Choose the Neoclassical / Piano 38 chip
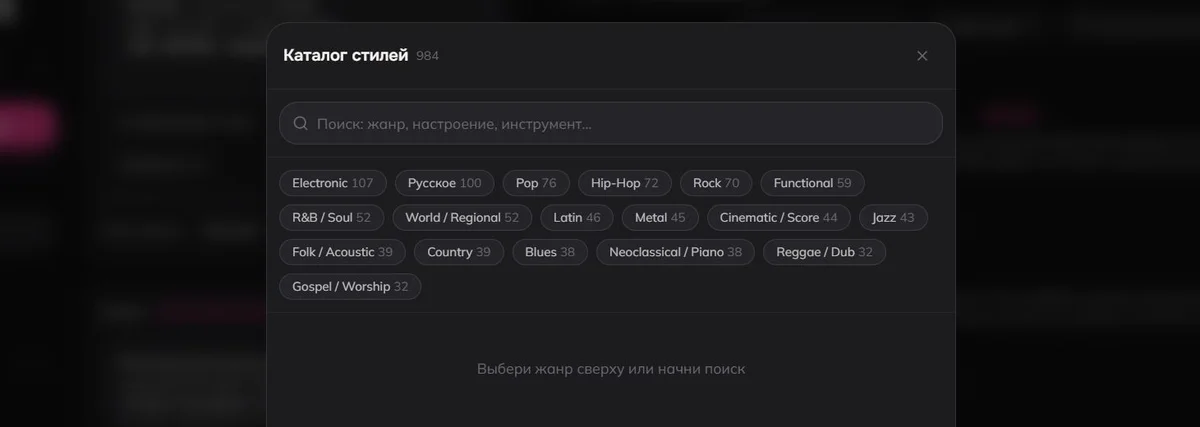Screen dimensions: 1200x427 (676, 252)
